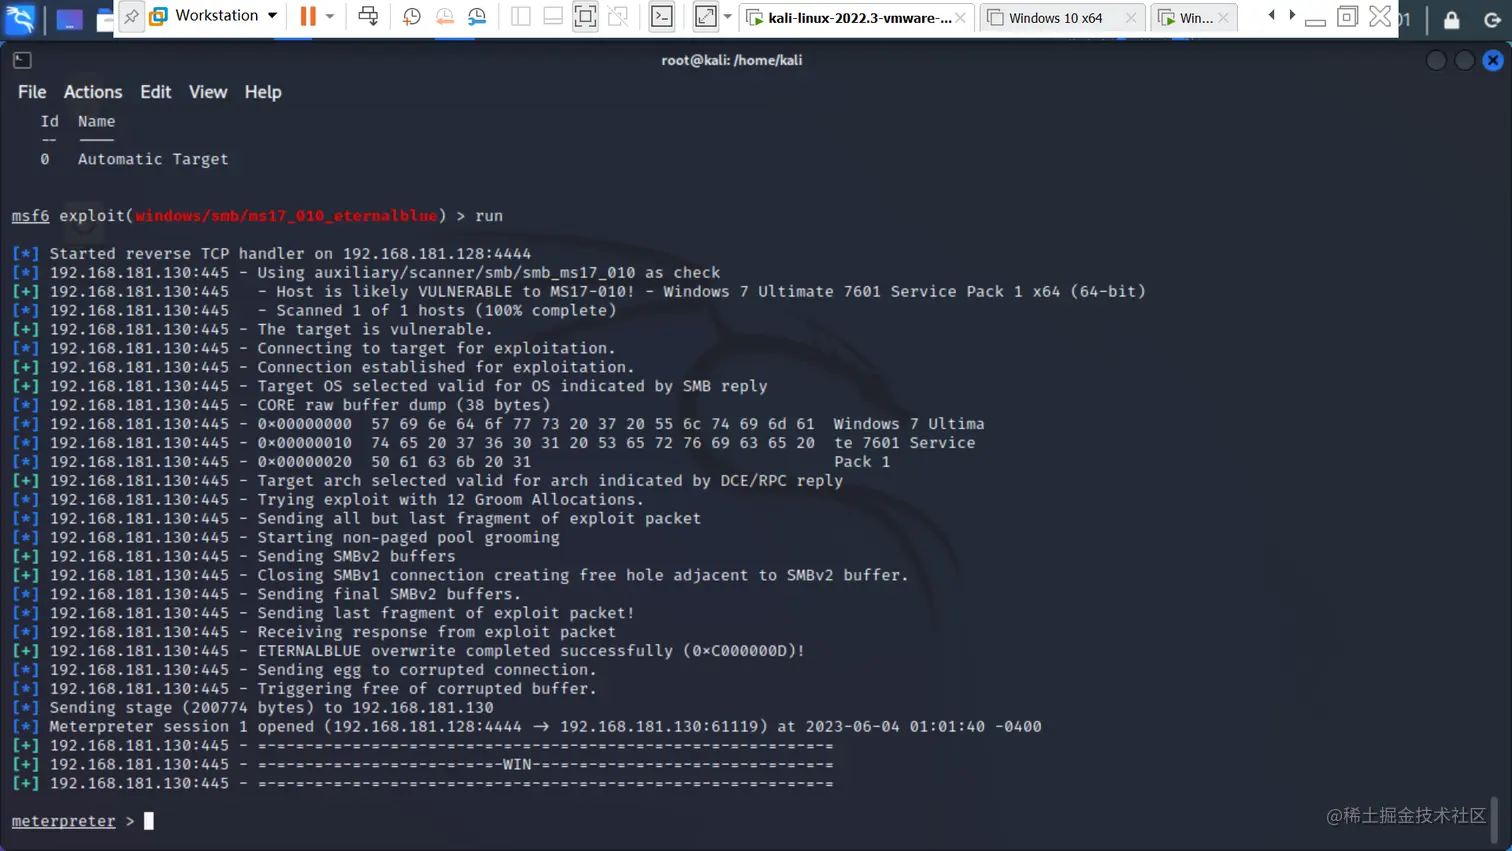The width and height of the screenshot is (1512, 851).
Task: Pause the virtual machine with orange pause button
Action: tap(308, 16)
